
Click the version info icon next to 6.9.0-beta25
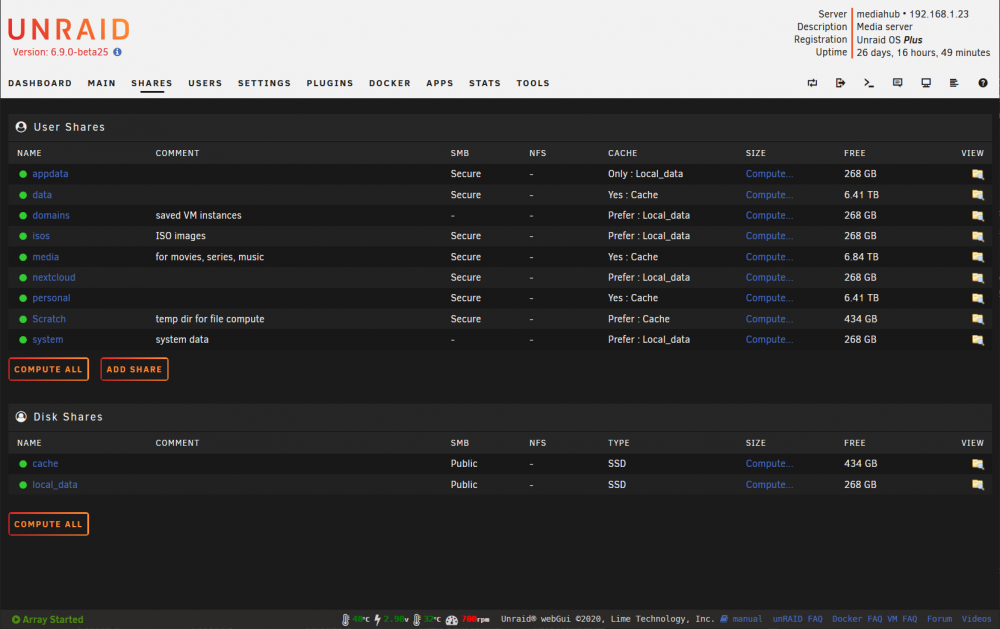tap(117, 52)
